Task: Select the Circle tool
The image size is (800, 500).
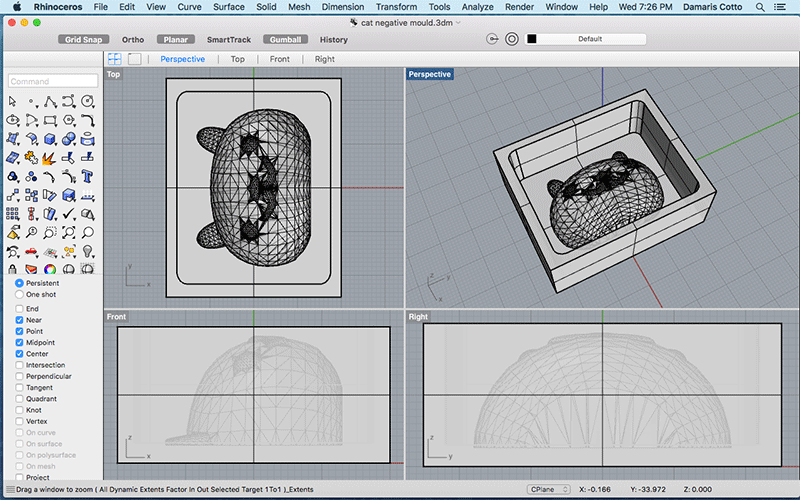Action: [88, 102]
